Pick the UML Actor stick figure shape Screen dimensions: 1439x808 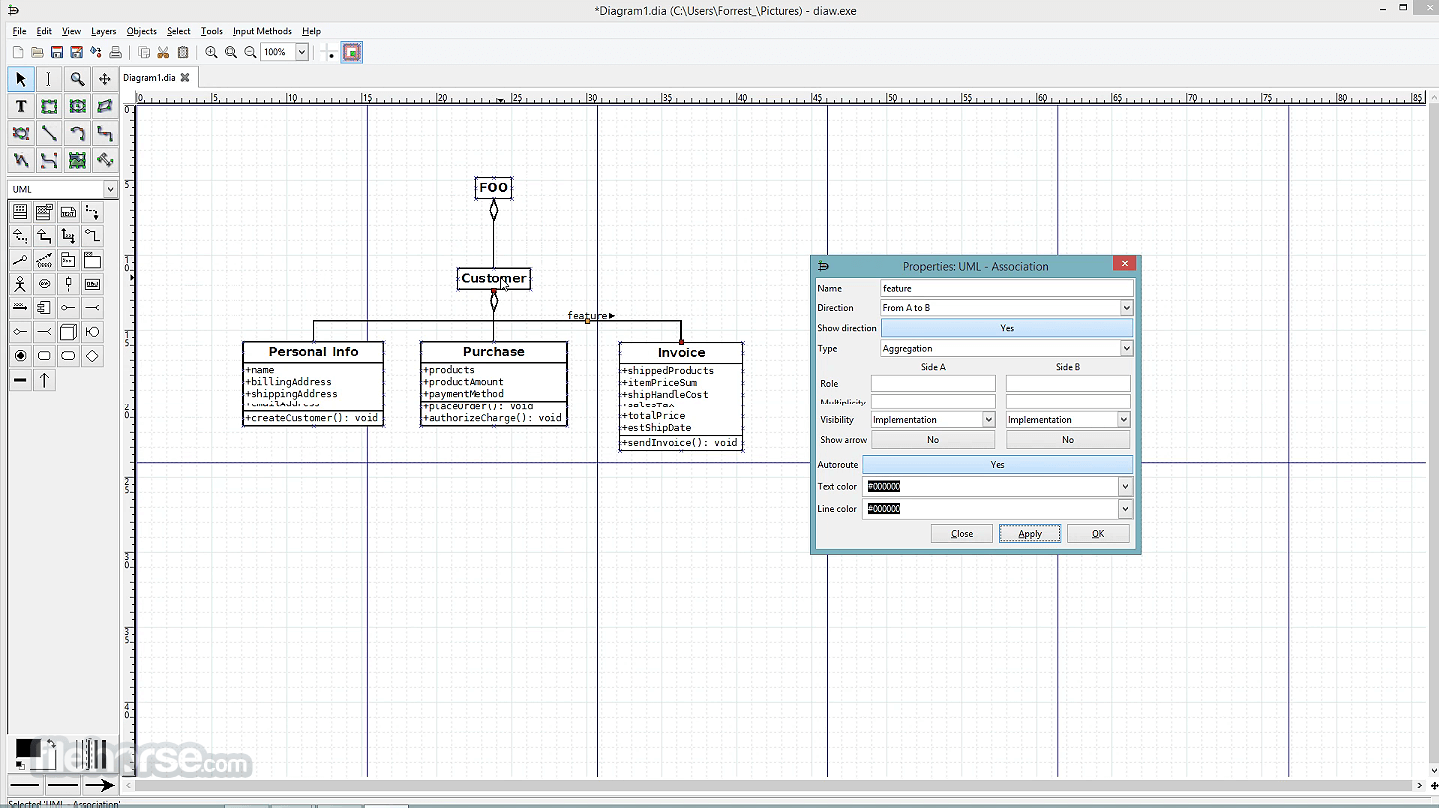tap(20, 284)
